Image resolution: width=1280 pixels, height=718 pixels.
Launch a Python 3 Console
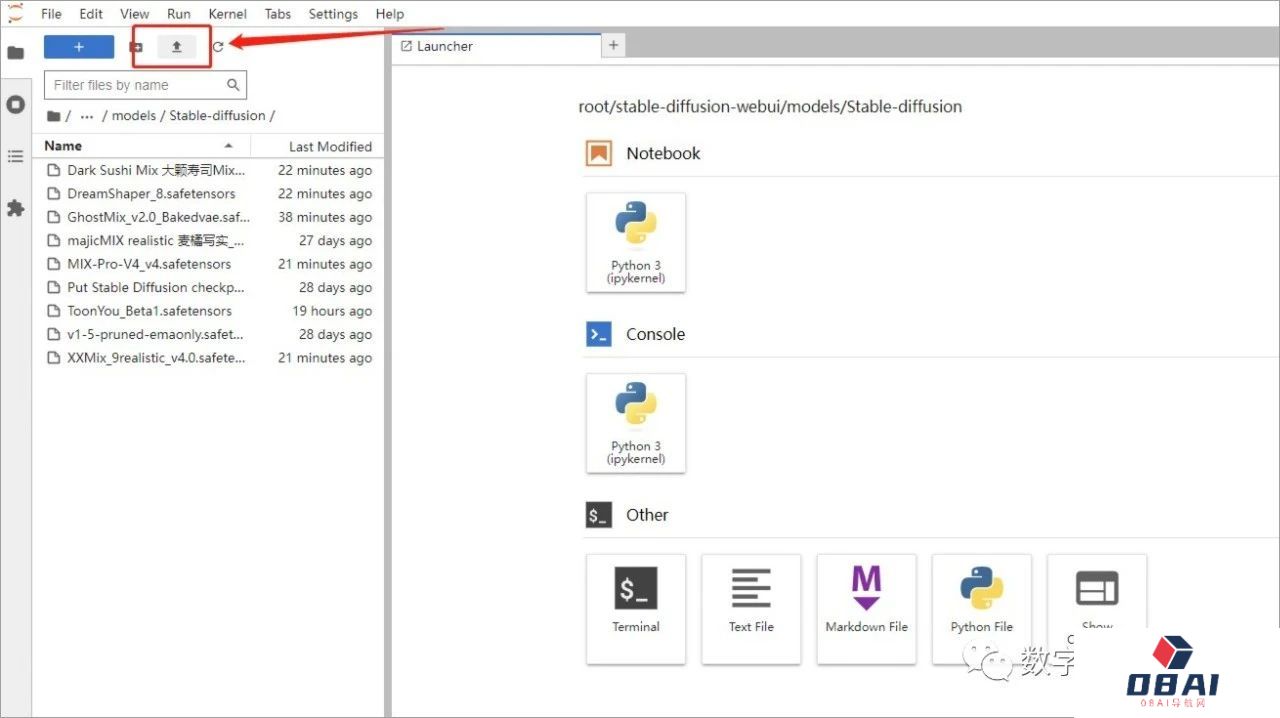pyautogui.click(x=636, y=423)
